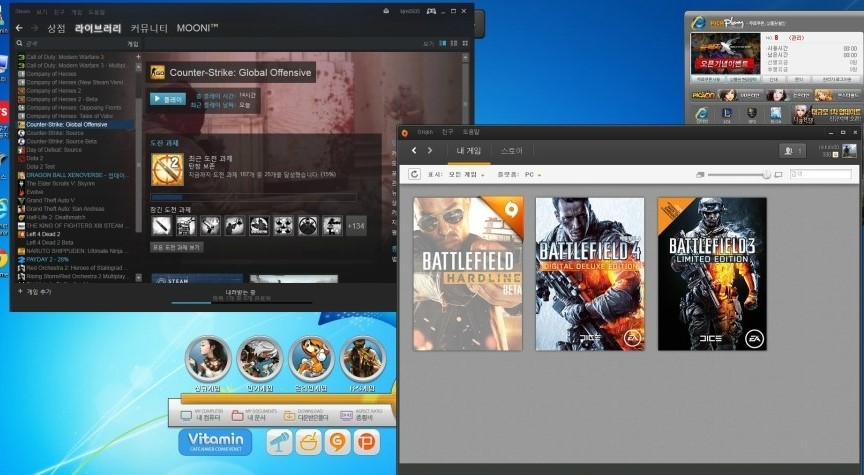Click the Origin user avatar
Screen dimensions: 864x475
849,150
